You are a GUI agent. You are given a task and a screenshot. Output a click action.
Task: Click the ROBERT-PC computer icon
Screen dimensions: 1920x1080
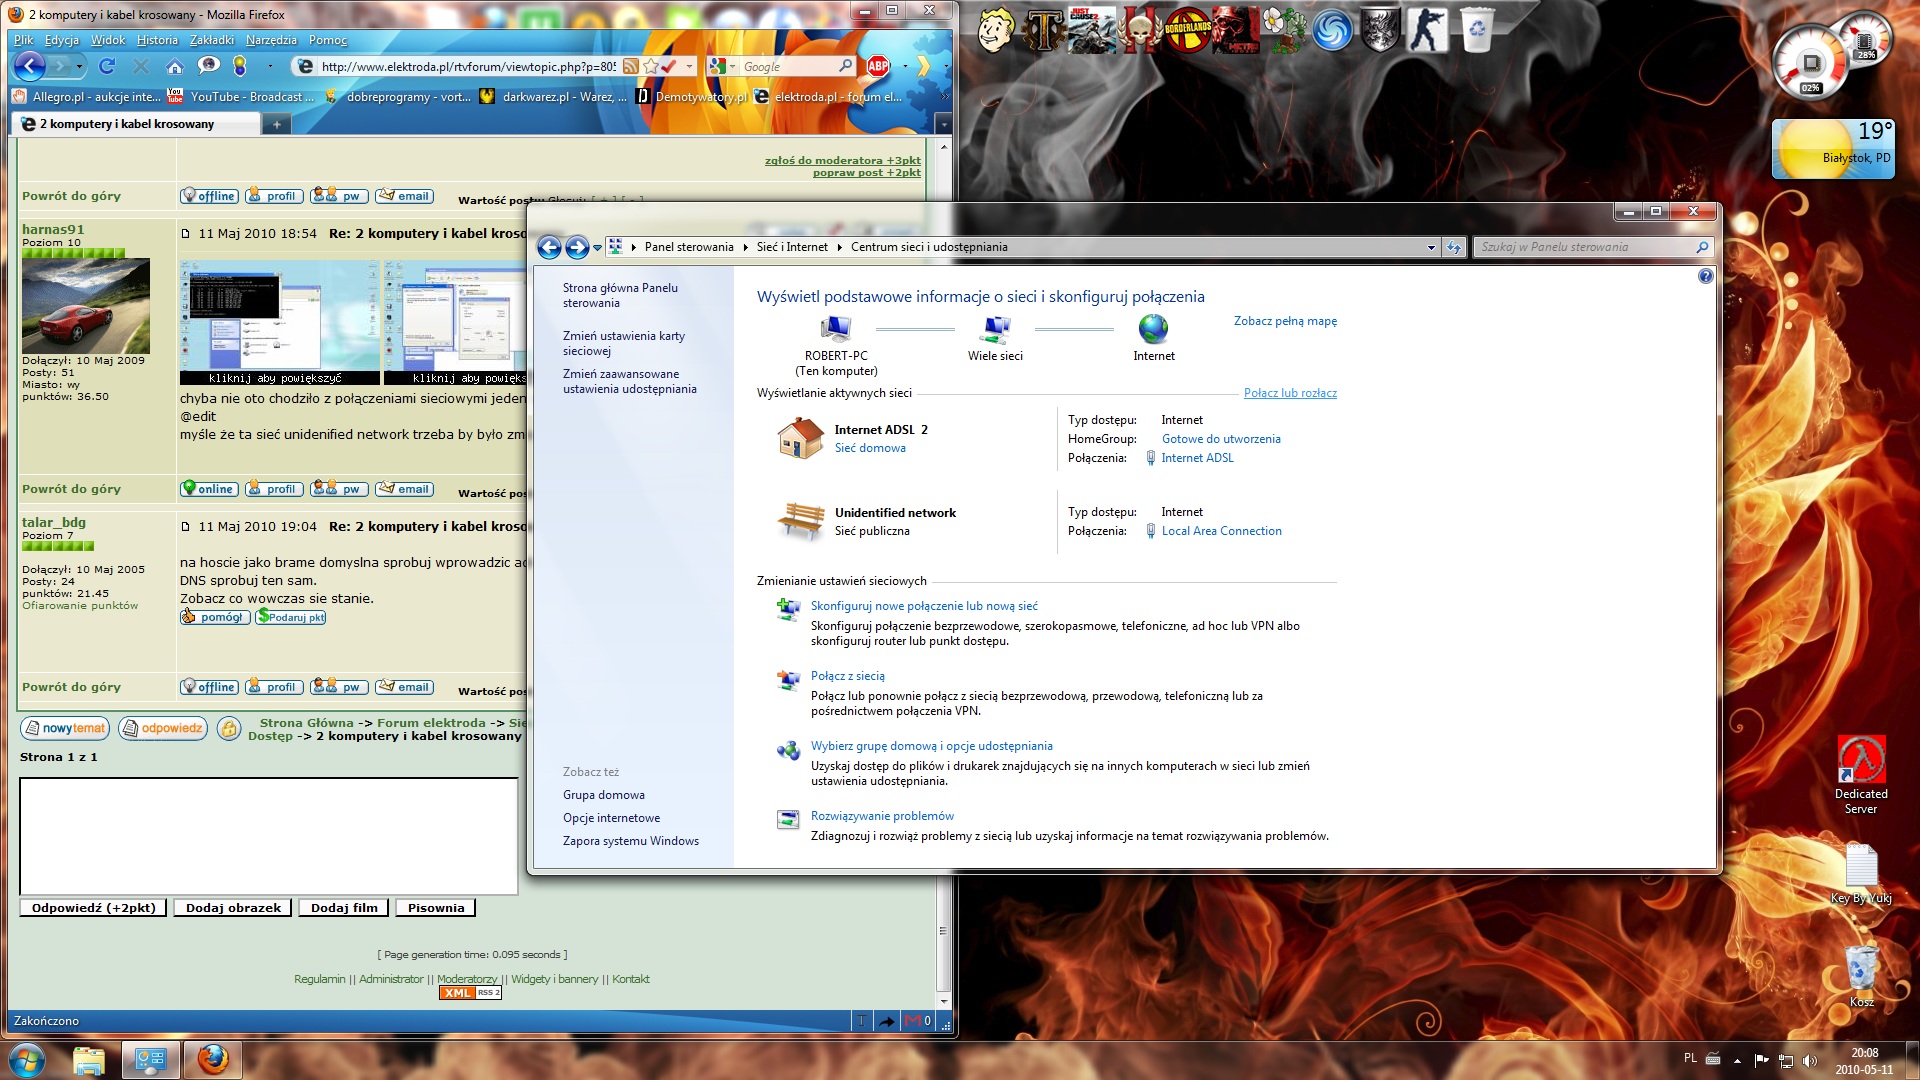[x=835, y=328]
